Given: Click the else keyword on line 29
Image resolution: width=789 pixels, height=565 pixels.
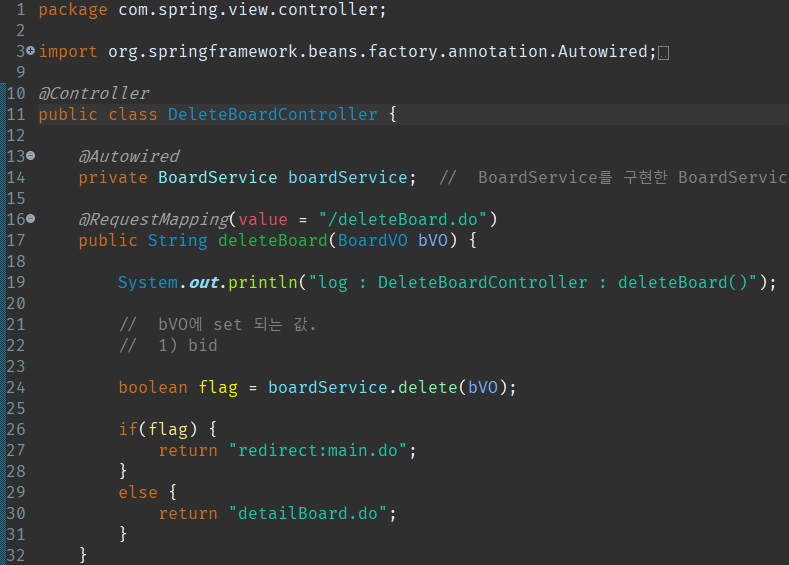Looking at the screenshot, I should pyautogui.click(x=138, y=492).
